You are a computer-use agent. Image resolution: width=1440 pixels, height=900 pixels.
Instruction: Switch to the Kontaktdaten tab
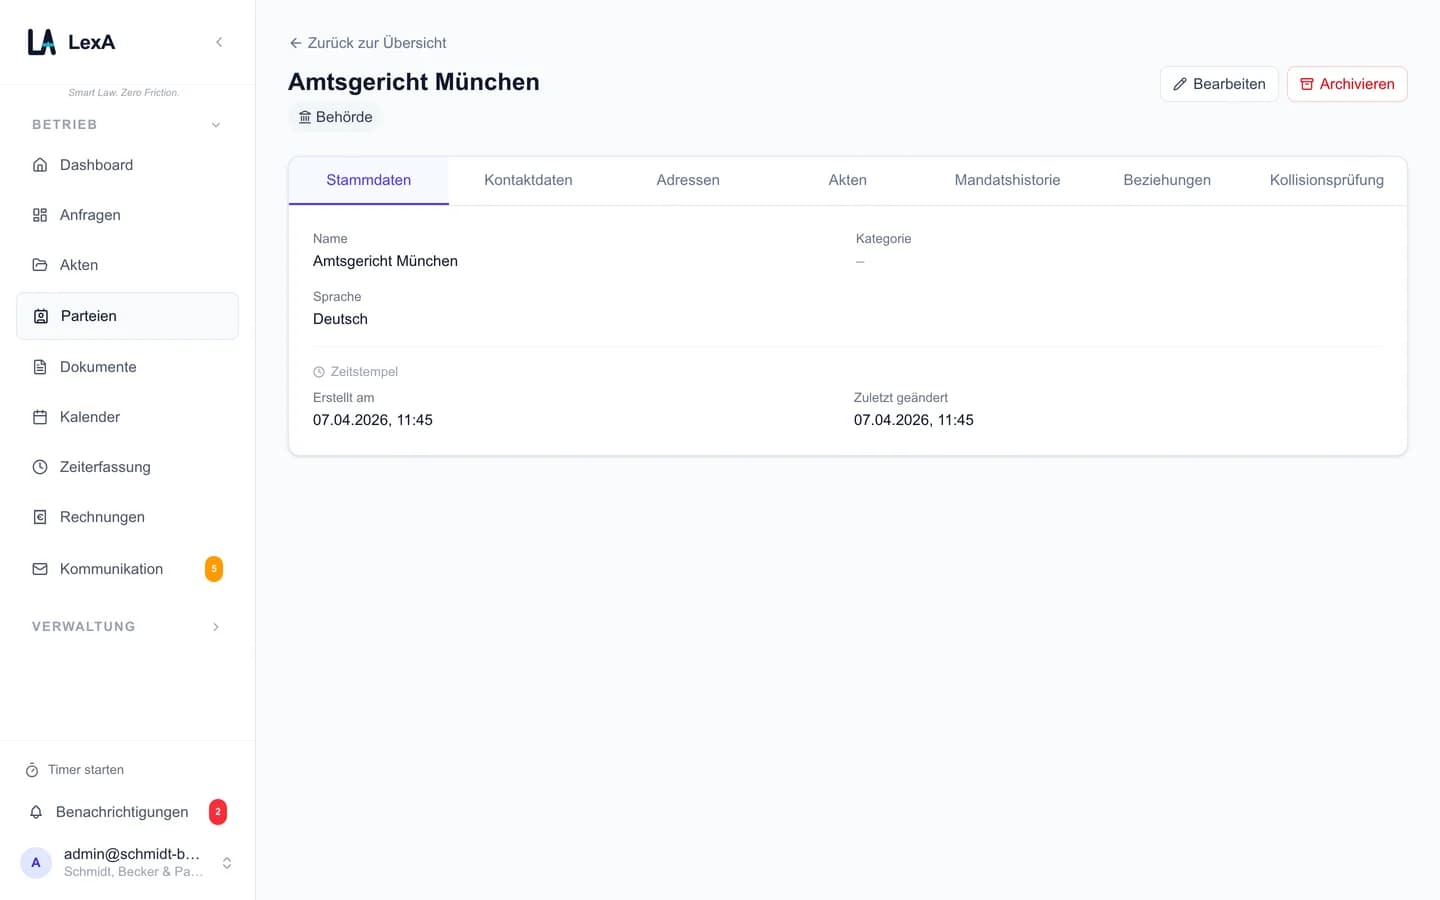pyautogui.click(x=528, y=180)
